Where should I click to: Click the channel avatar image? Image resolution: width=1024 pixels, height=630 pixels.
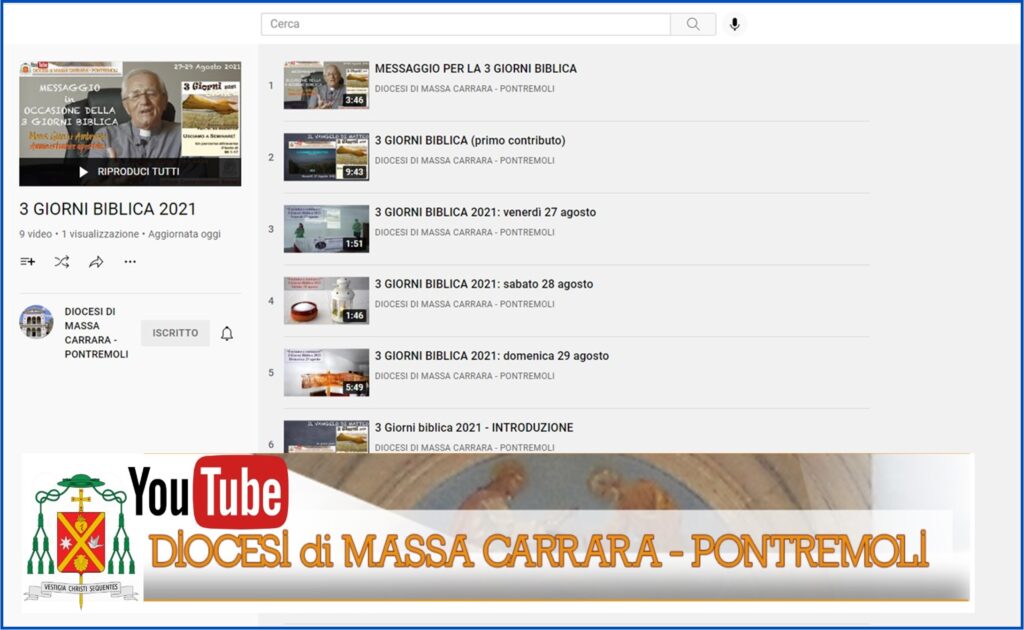tap(36, 322)
